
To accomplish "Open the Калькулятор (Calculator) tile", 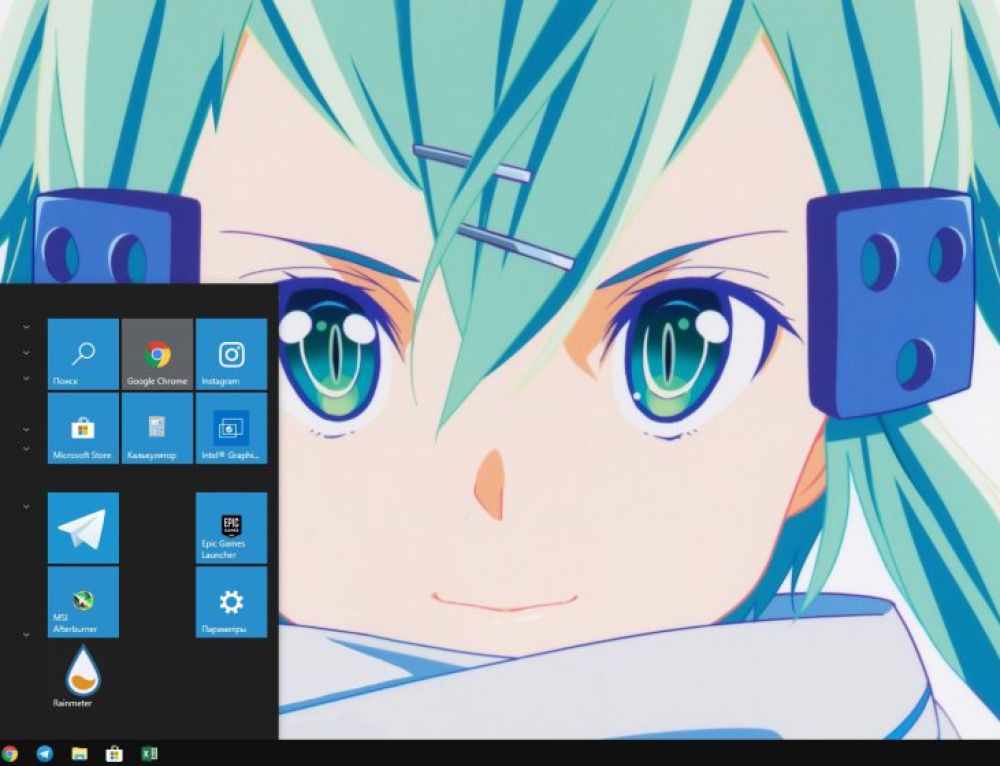I will click(156, 429).
